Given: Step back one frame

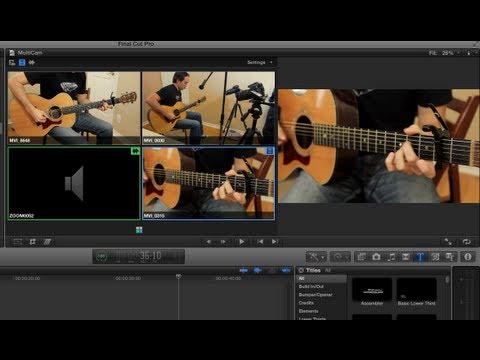Looking at the screenshot, I should 209,242.
